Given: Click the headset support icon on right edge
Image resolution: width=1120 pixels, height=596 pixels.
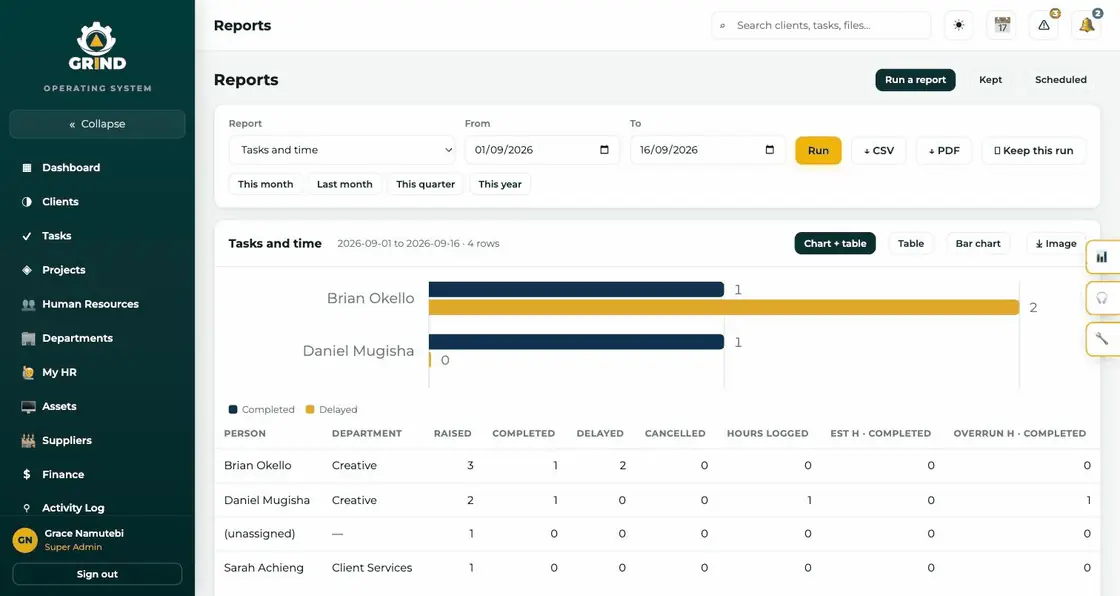Looking at the screenshot, I should click(x=1101, y=298).
